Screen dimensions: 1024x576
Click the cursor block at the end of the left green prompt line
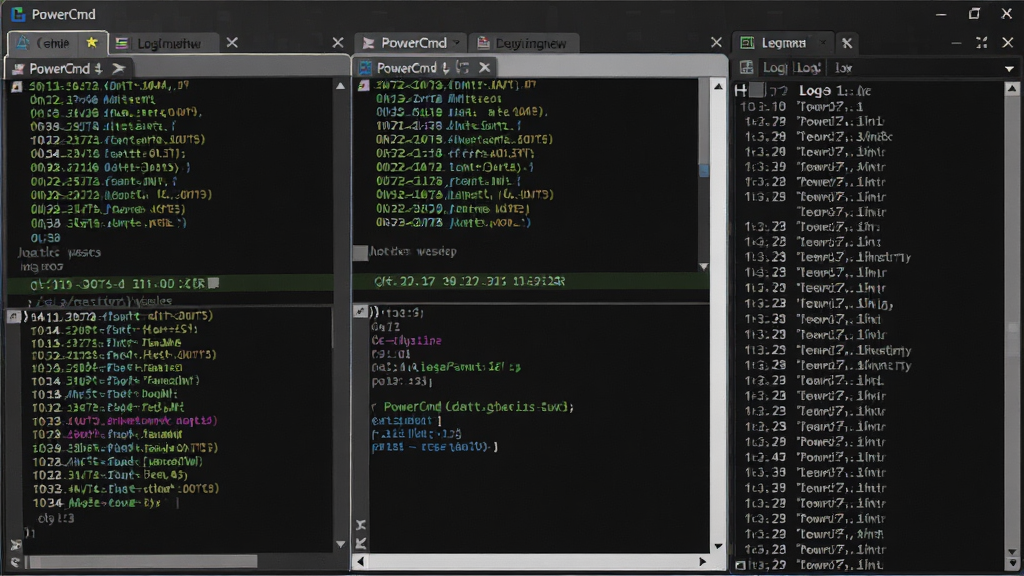(213, 283)
